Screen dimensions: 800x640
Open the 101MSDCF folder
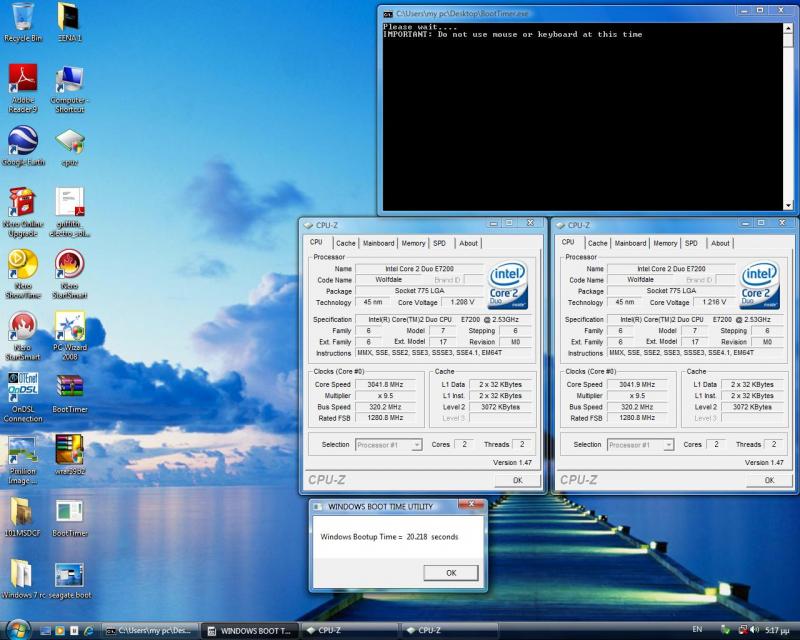click(22, 518)
